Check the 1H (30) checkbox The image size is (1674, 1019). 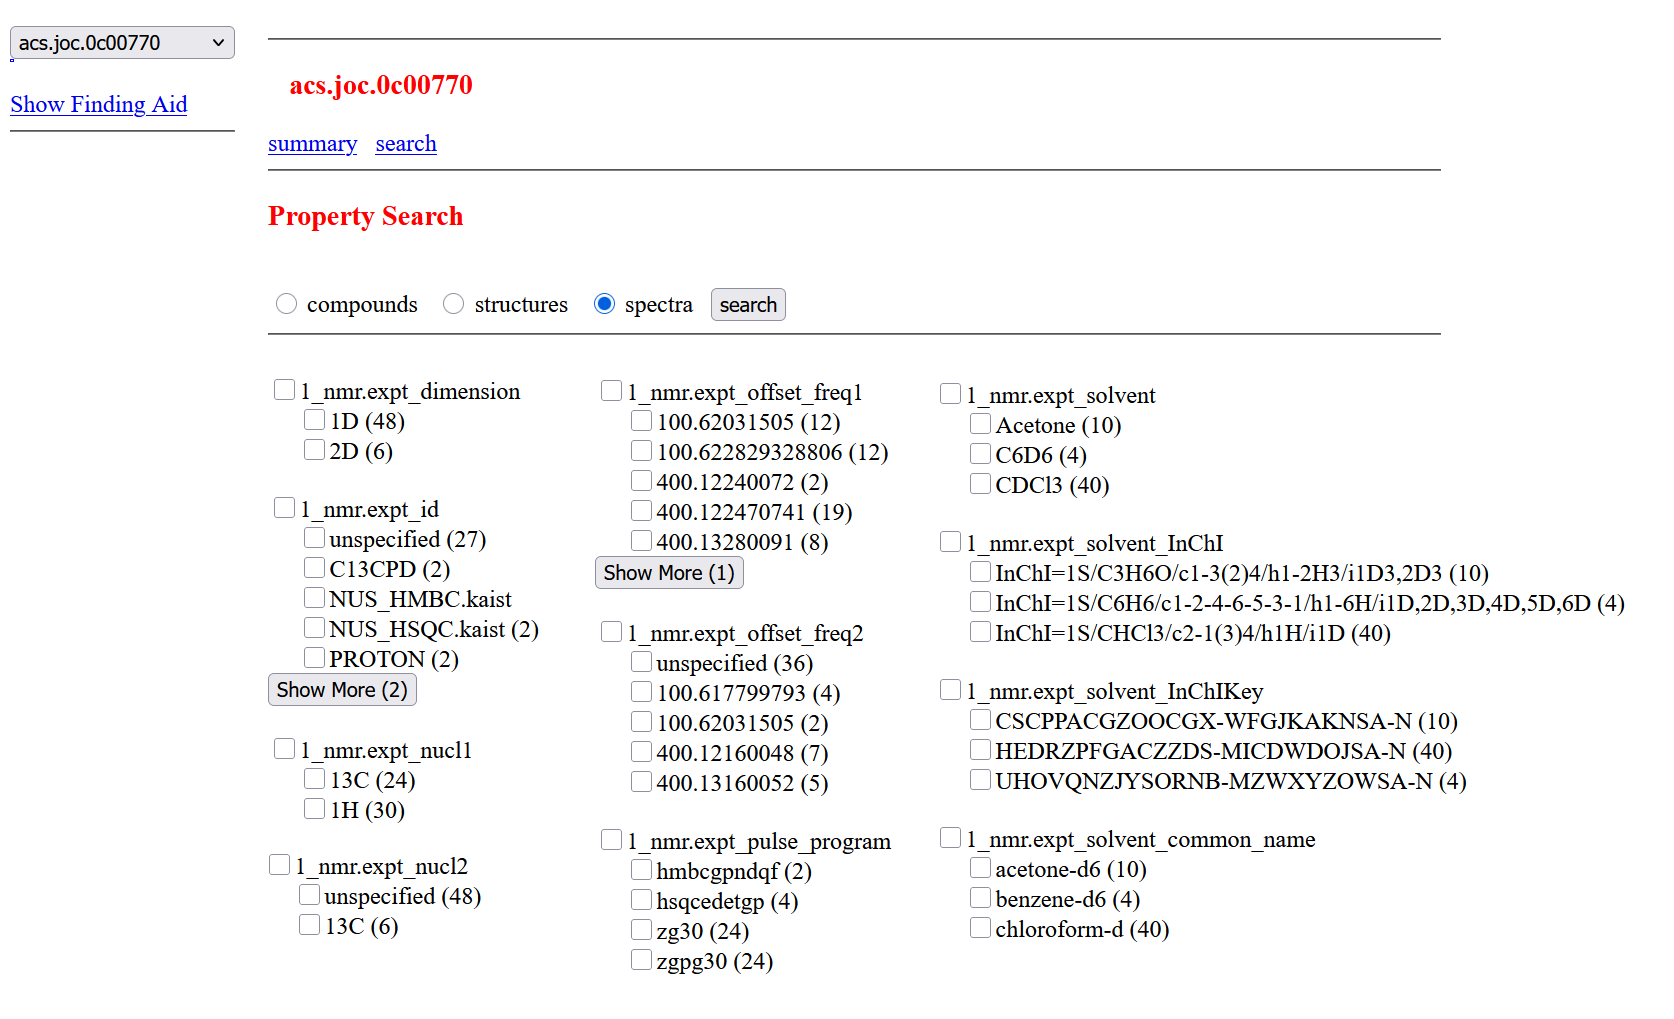pos(314,809)
